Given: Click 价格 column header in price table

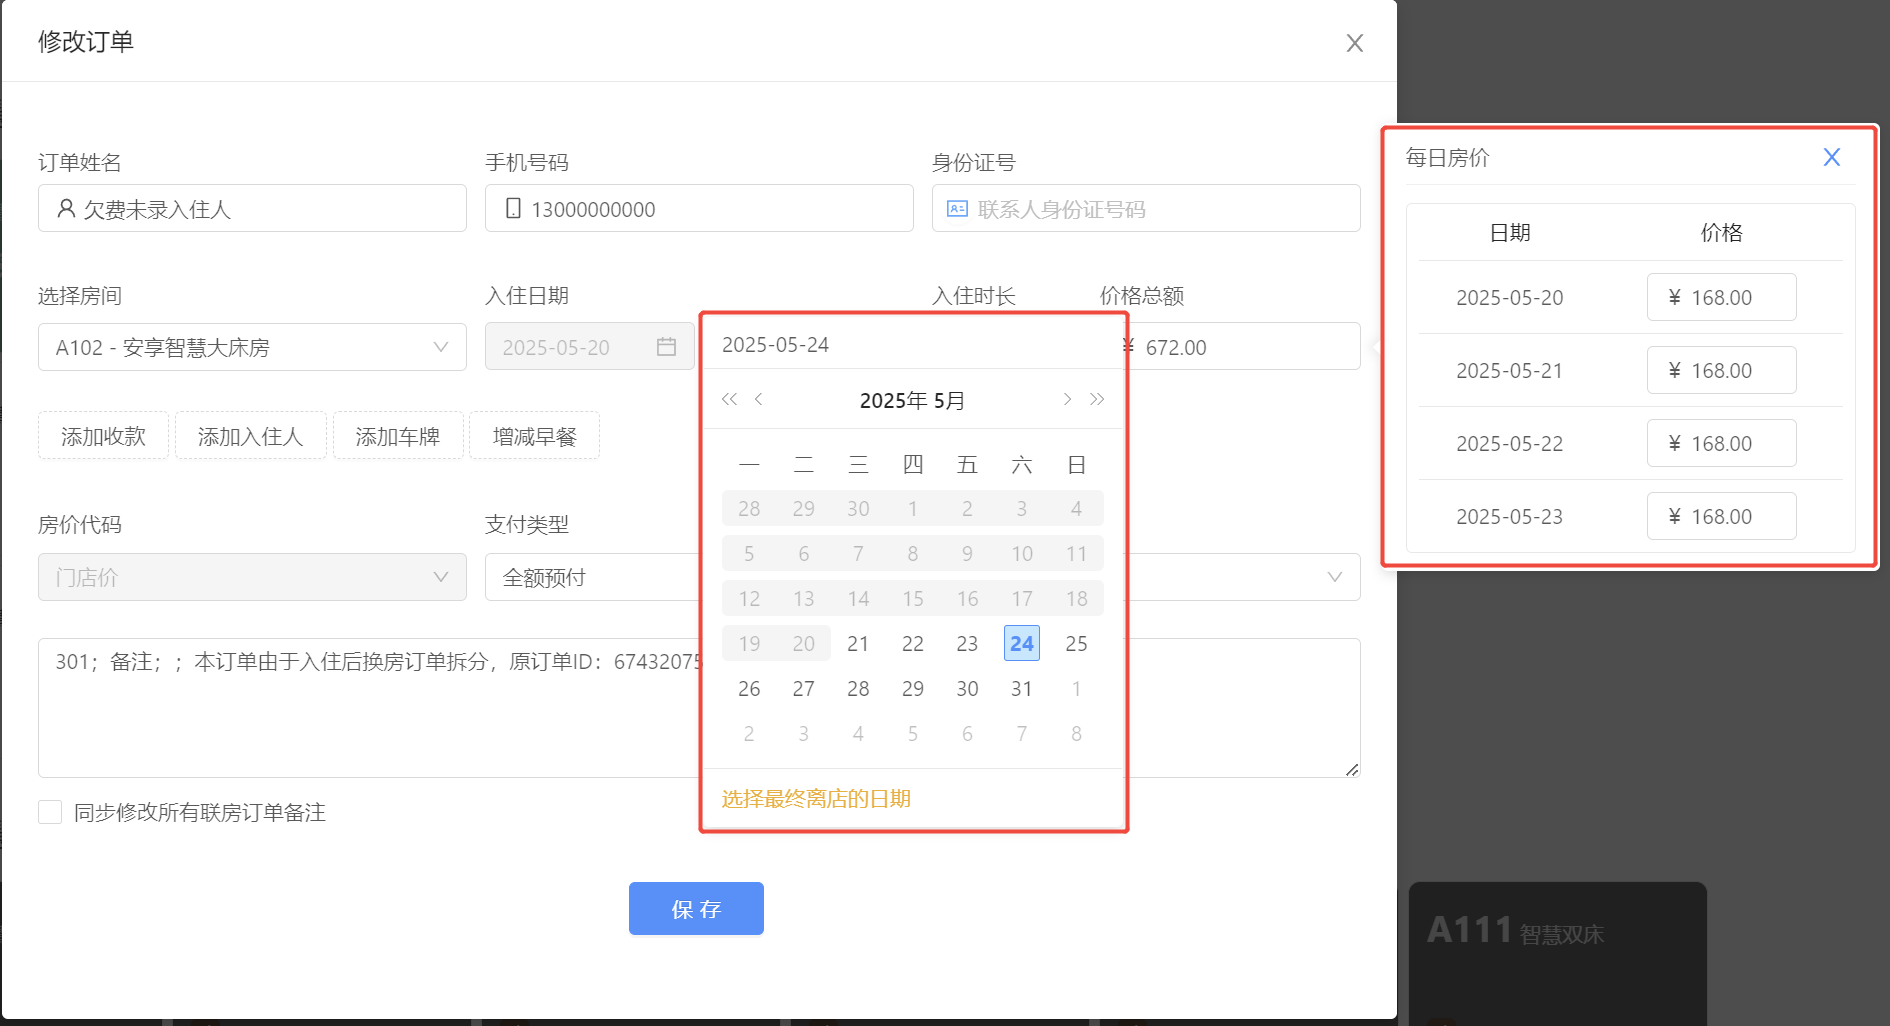Looking at the screenshot, I should tap(1721, 232).
